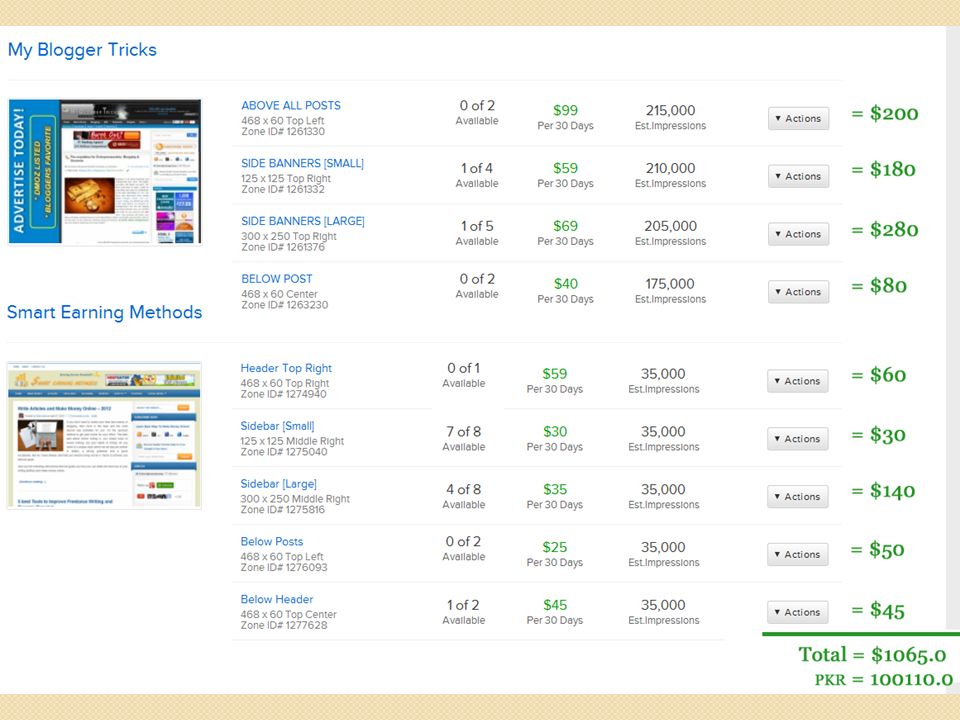Select the $25 price for Below Posts
The image size is (960, 720).
[x=555, y=547]
